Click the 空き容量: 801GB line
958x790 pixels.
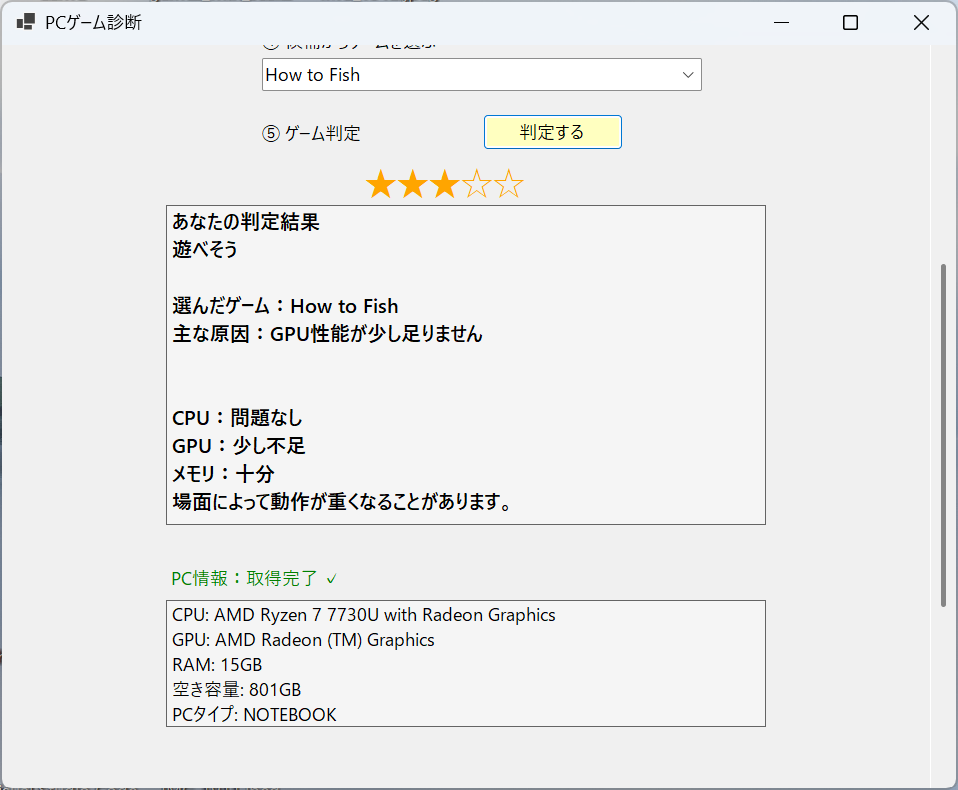tap(236, 690)
